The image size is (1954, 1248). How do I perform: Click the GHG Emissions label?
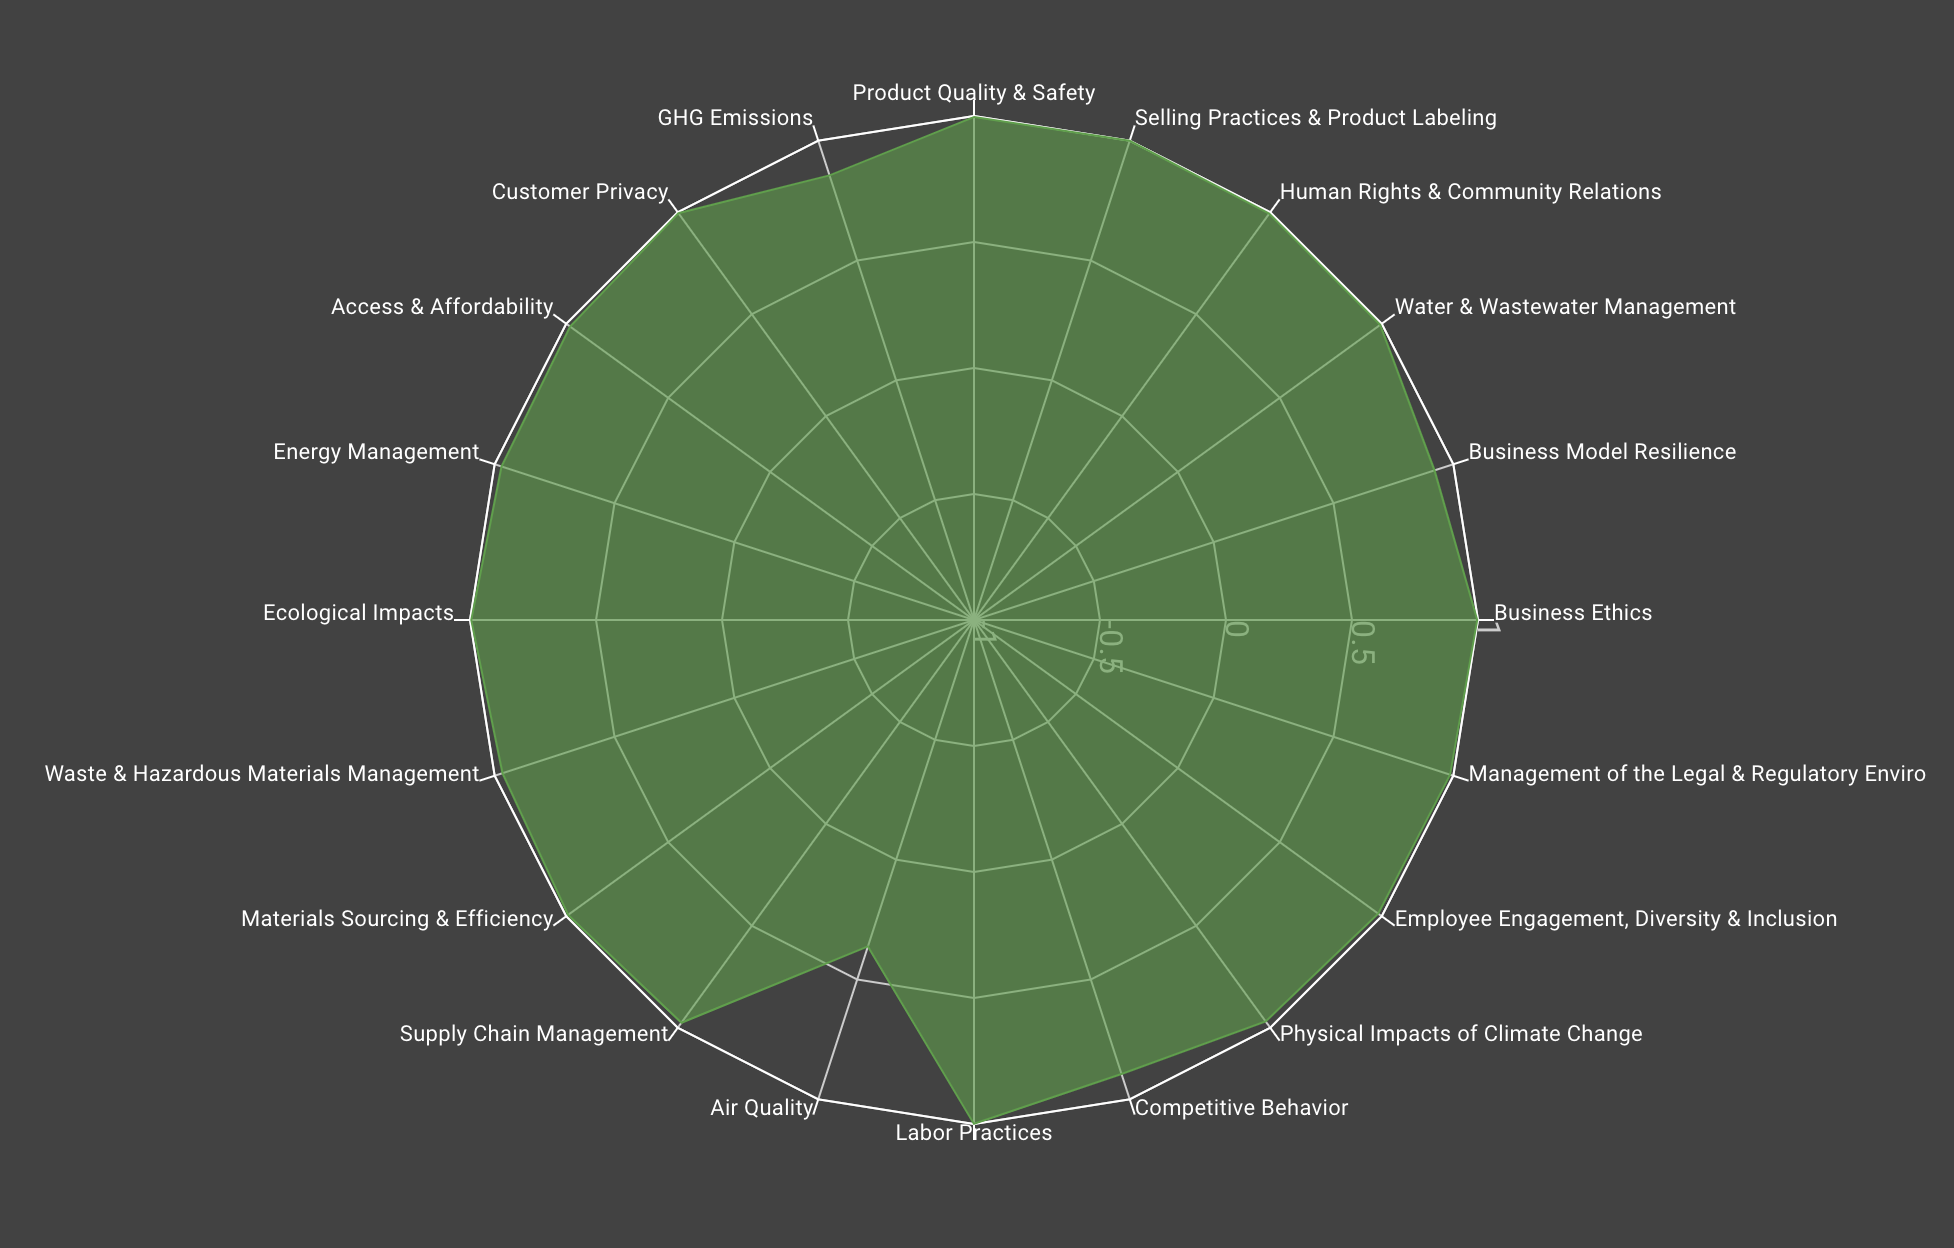point(735,117)
